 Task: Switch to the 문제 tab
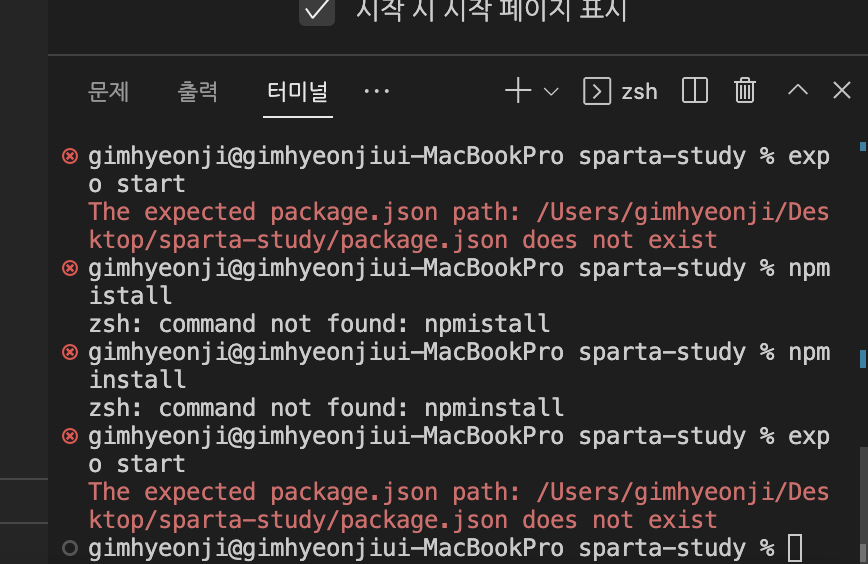coord(108,91)
